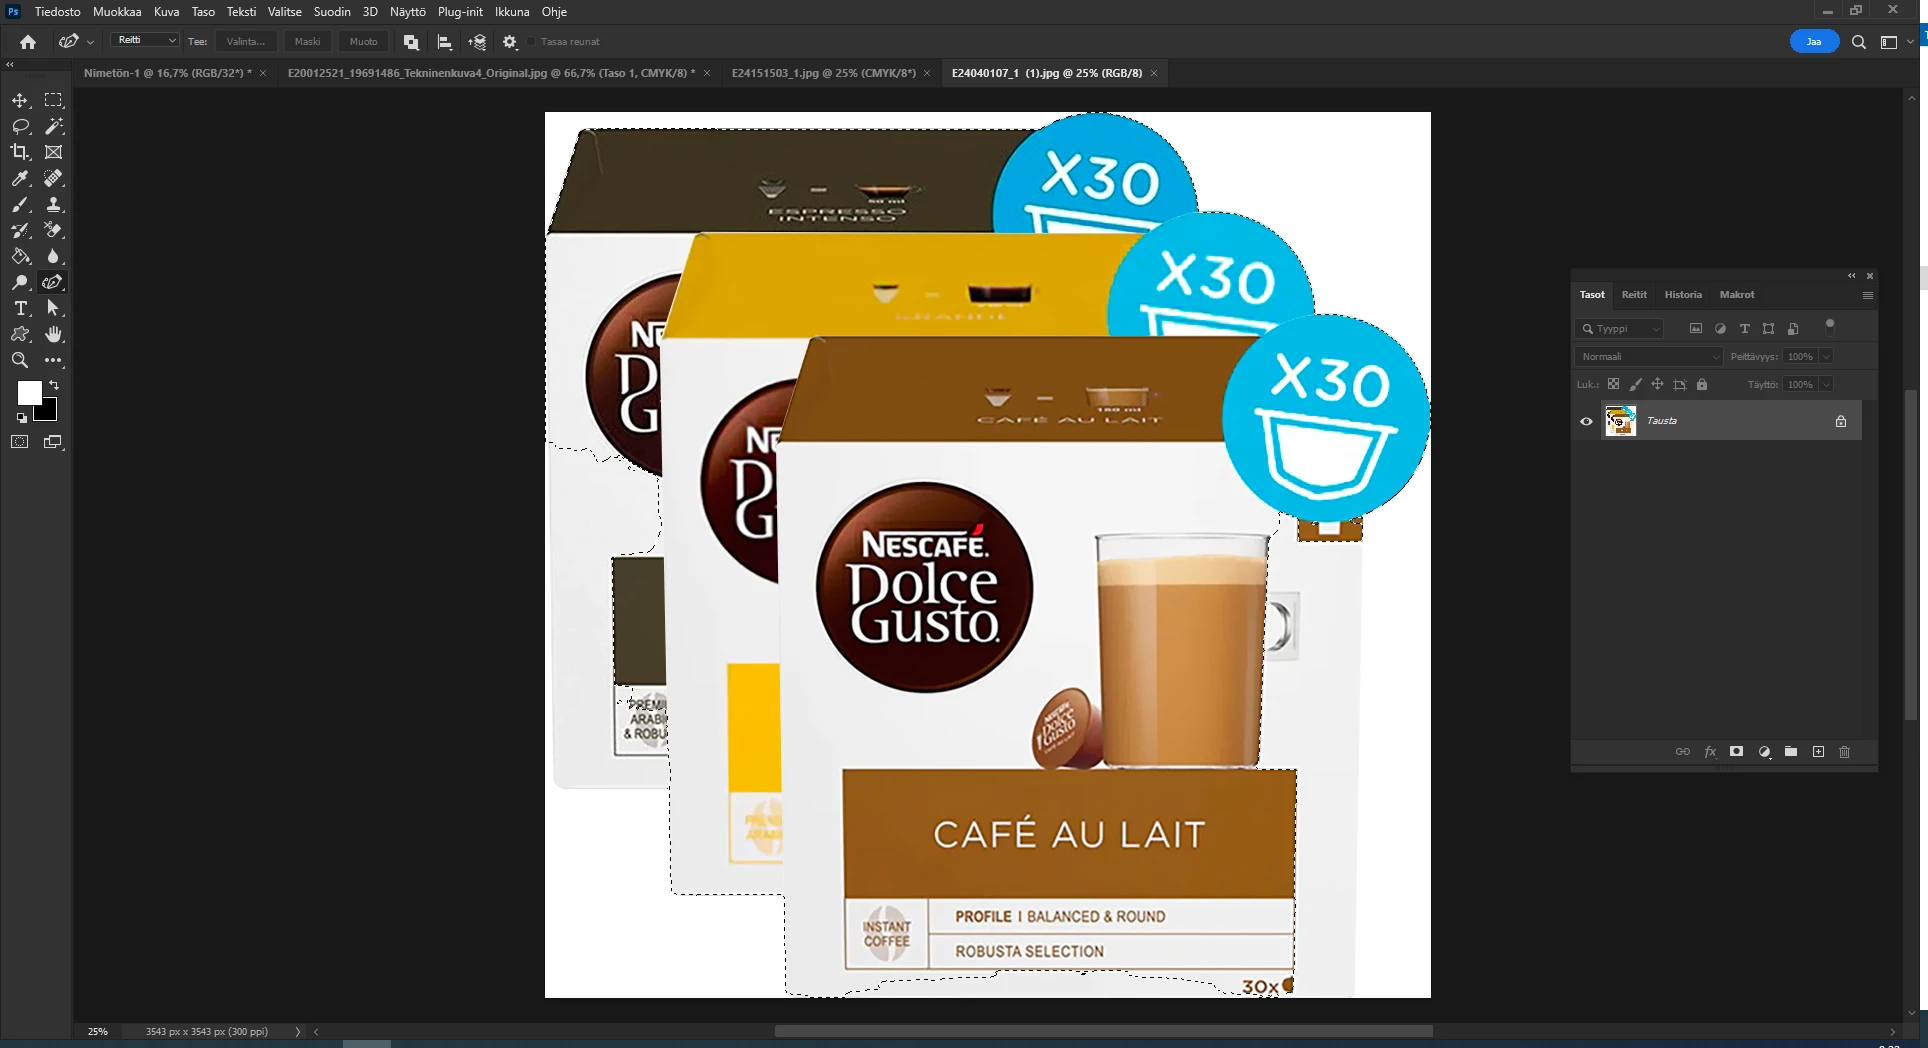Select the Move tool
Screen dimensions: 1928x1048
pos(20,100)
